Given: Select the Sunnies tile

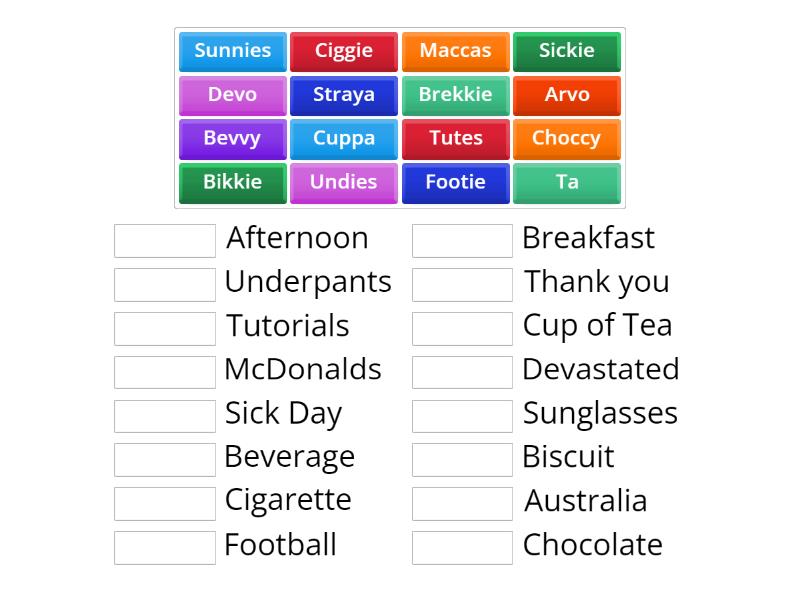Looking at the screenshot, I should [x=232, y=51].
